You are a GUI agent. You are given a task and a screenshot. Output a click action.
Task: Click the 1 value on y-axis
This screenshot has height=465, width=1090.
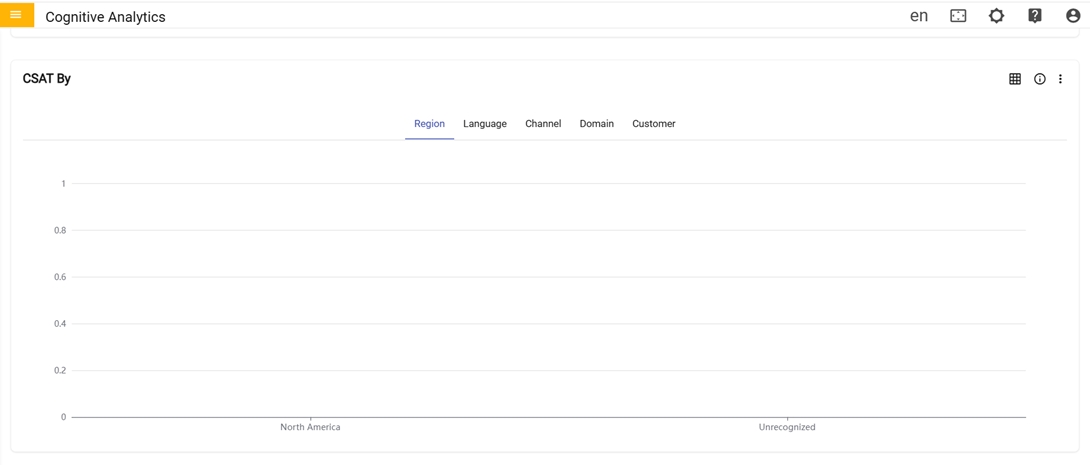[63, 184]
